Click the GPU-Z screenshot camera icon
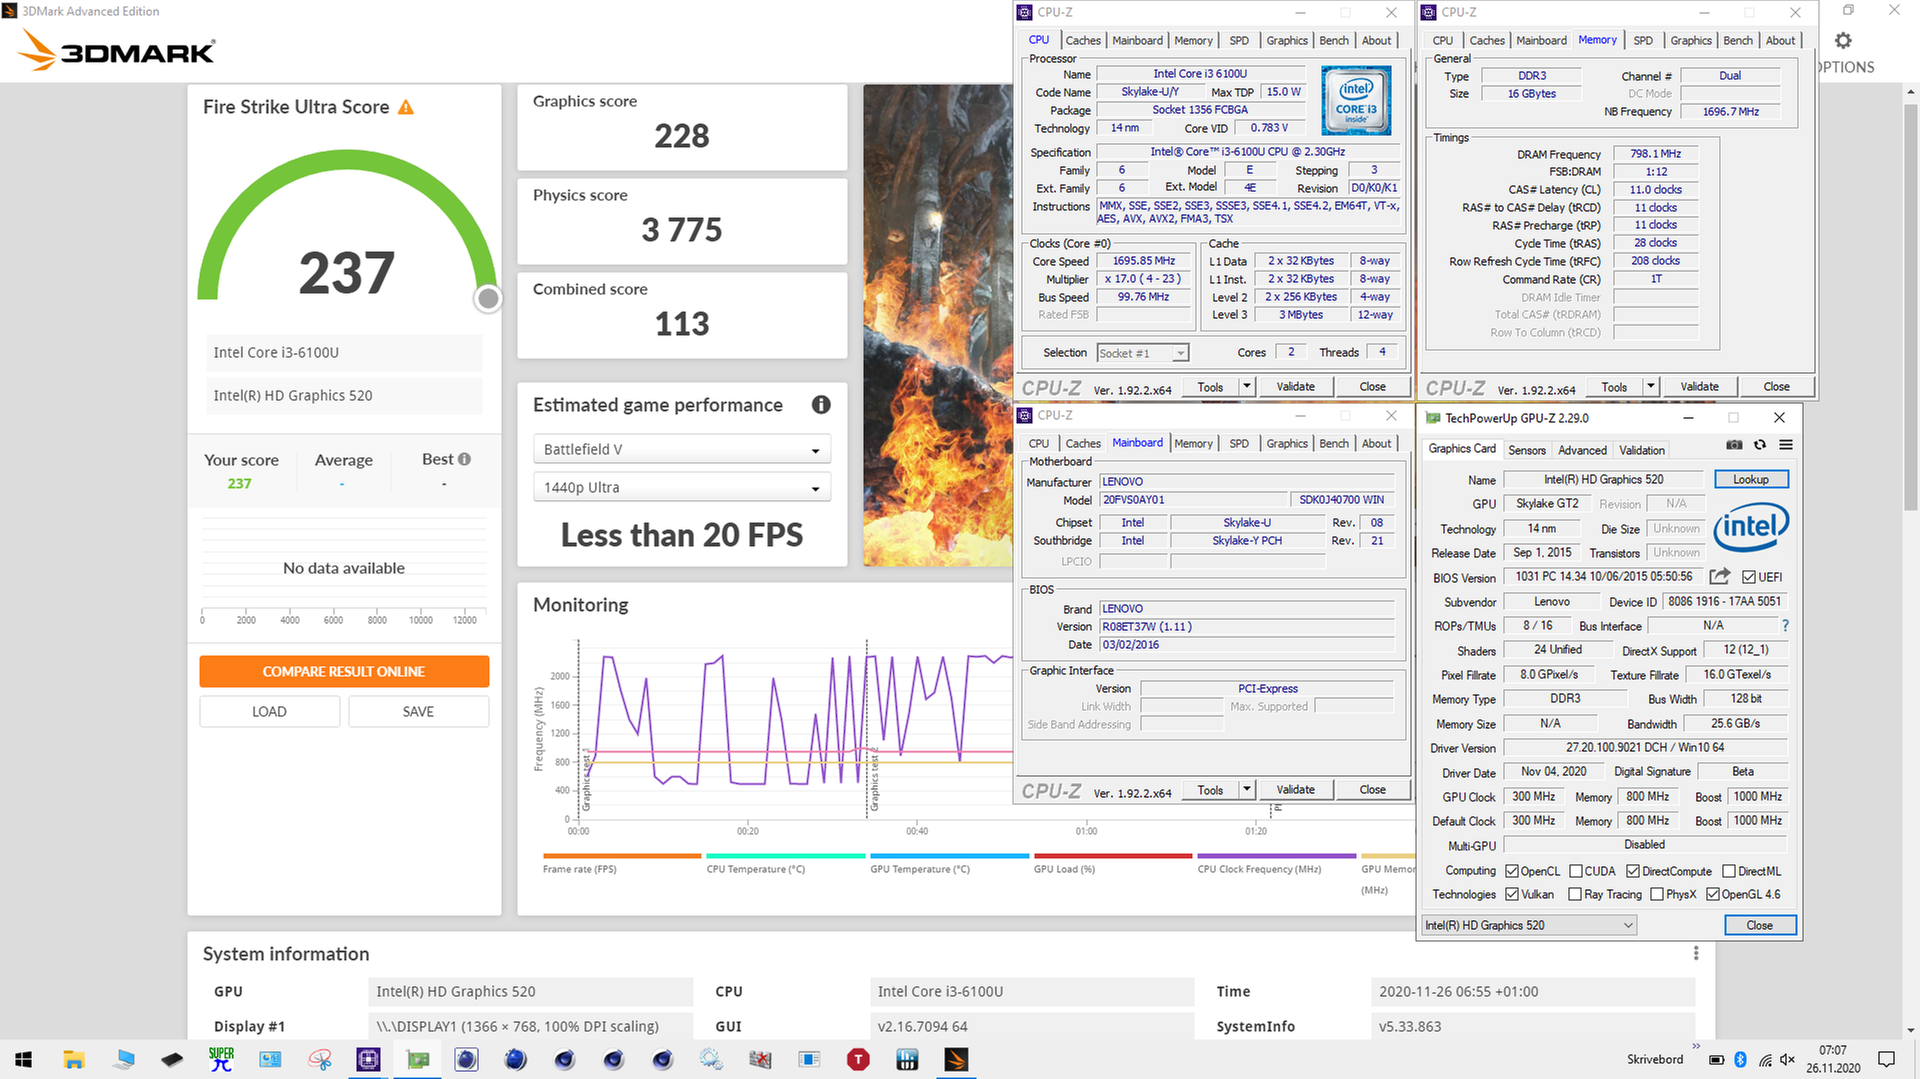Screen dimensions: 1920x1079 (x=1734, y=445)
